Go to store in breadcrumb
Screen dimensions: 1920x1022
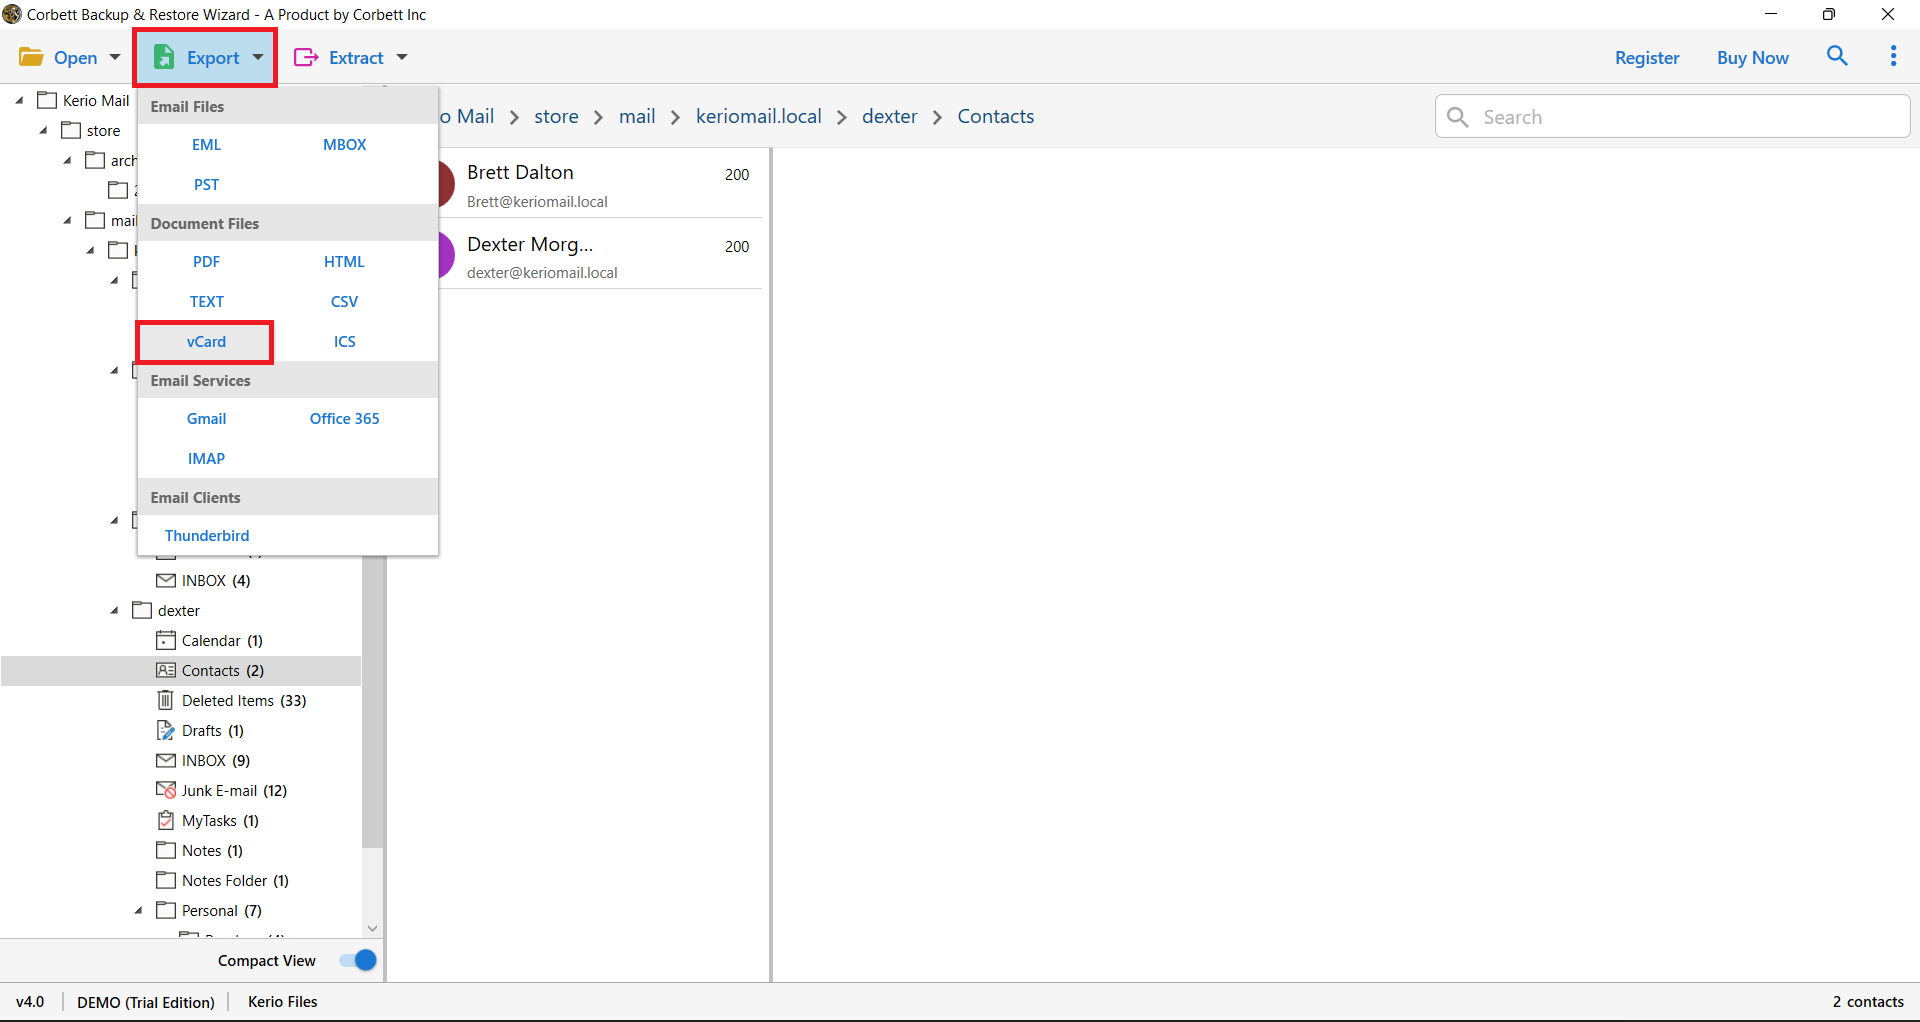point(556,116)
